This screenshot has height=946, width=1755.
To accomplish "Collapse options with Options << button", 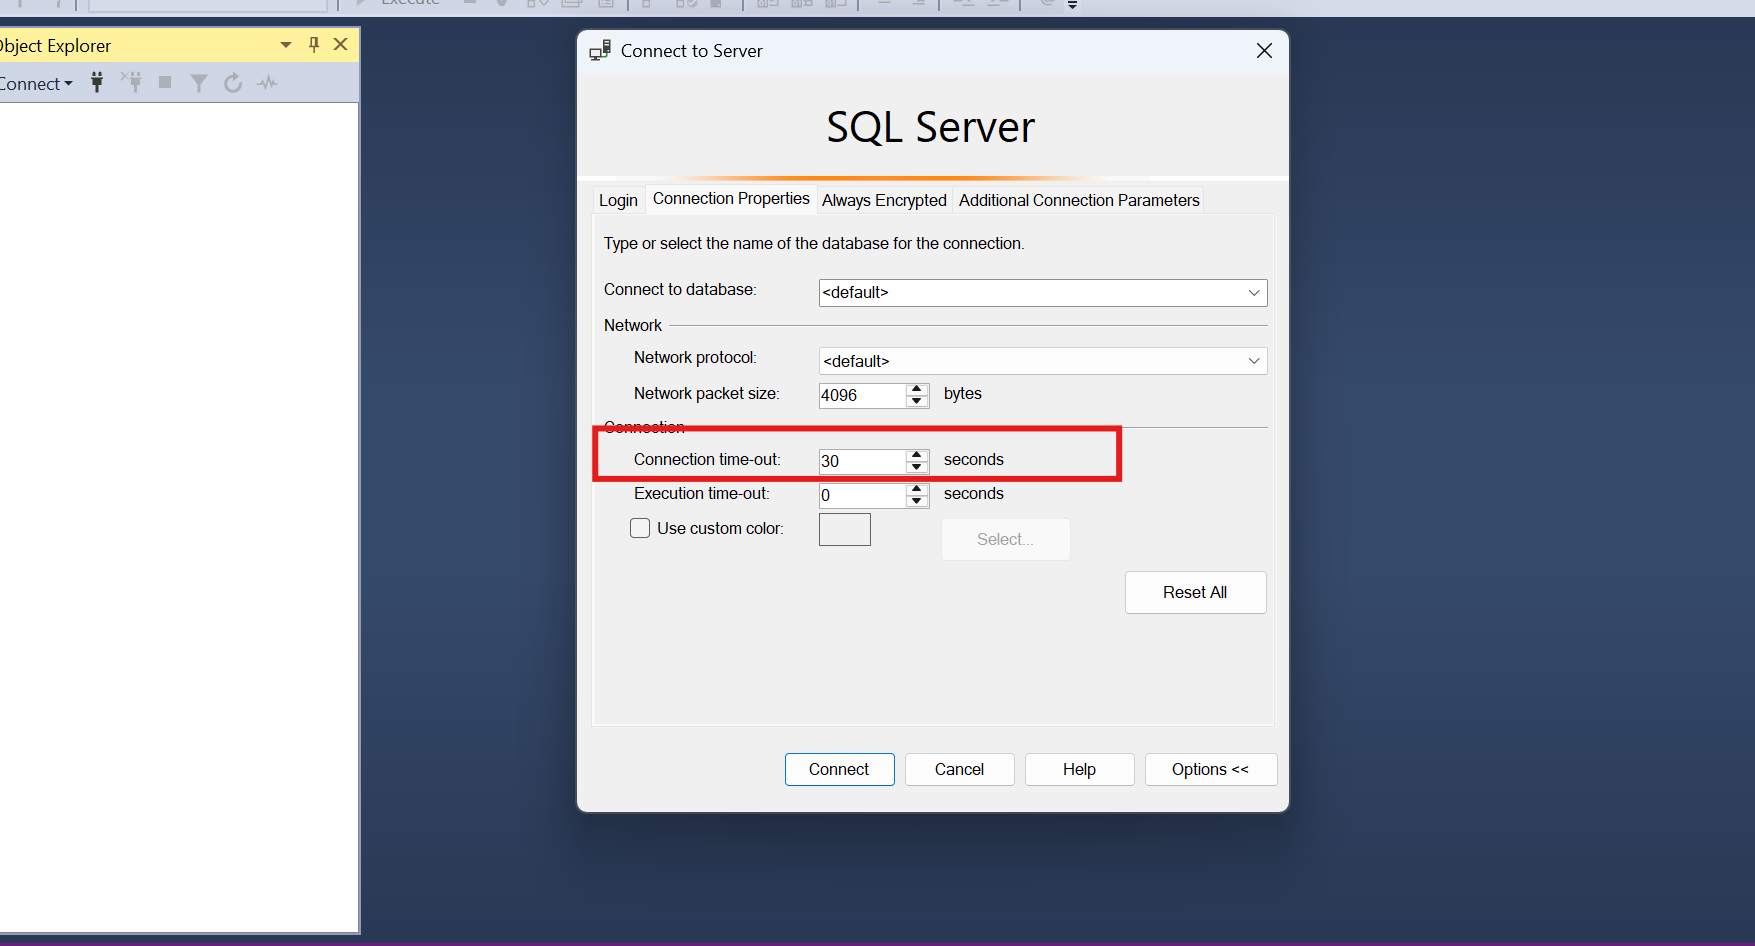I will 1210,769.
